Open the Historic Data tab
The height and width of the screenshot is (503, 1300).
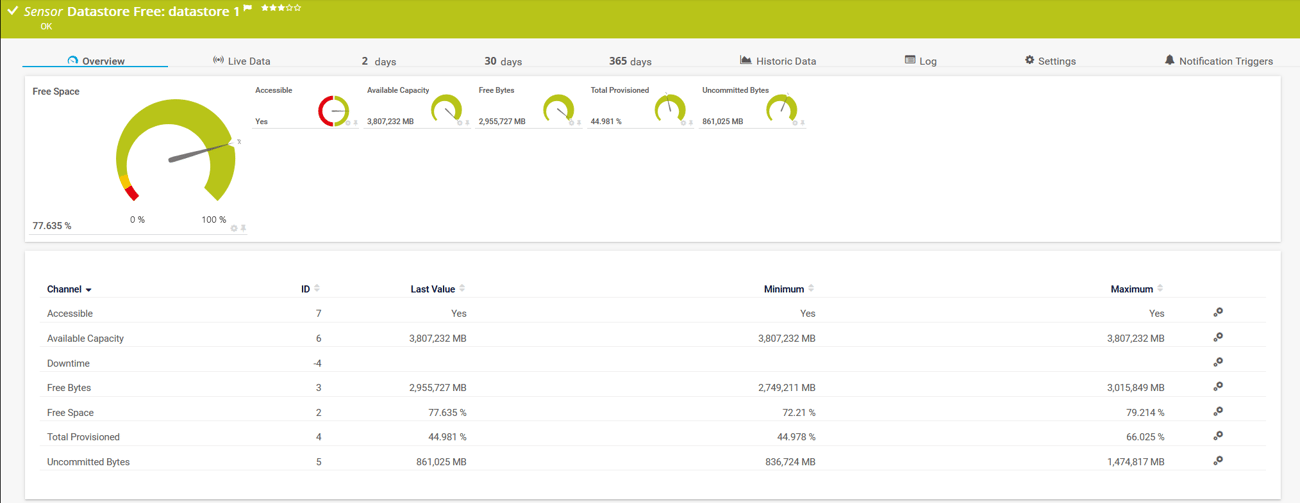[777, 61]
